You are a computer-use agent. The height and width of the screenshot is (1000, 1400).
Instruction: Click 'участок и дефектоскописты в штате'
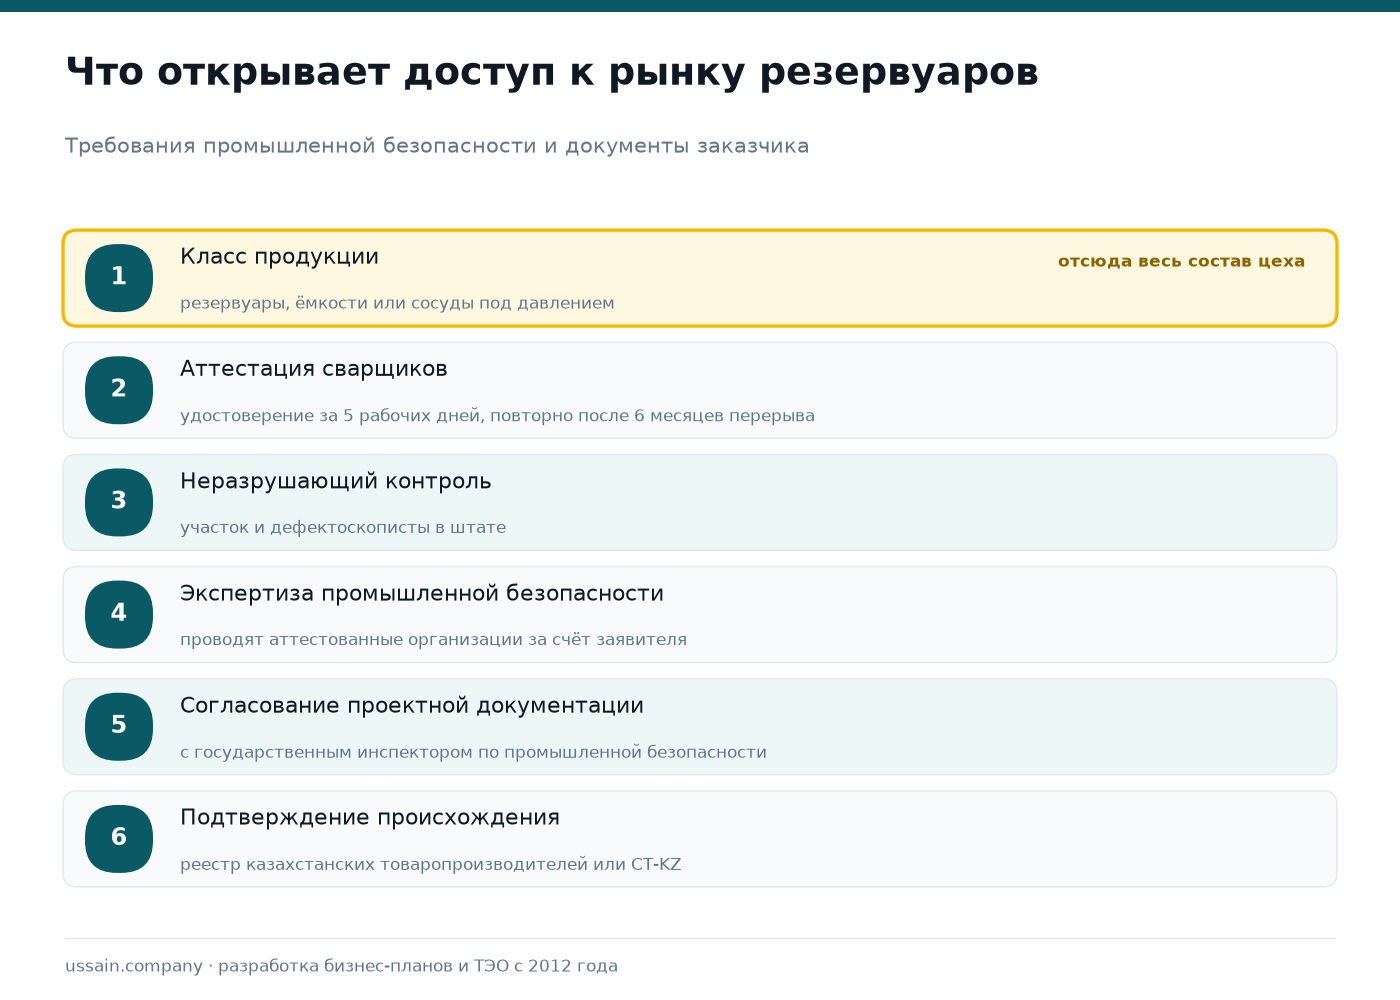[343, 528]
